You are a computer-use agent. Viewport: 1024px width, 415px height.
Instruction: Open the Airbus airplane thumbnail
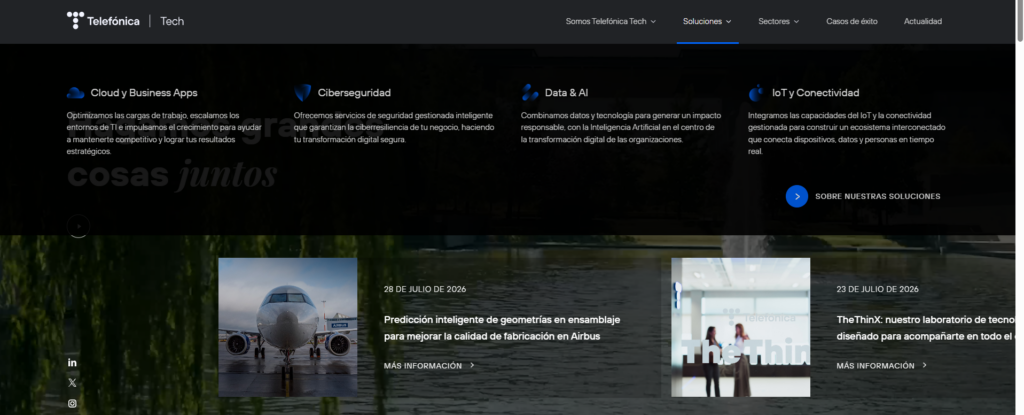coord(288,327)
